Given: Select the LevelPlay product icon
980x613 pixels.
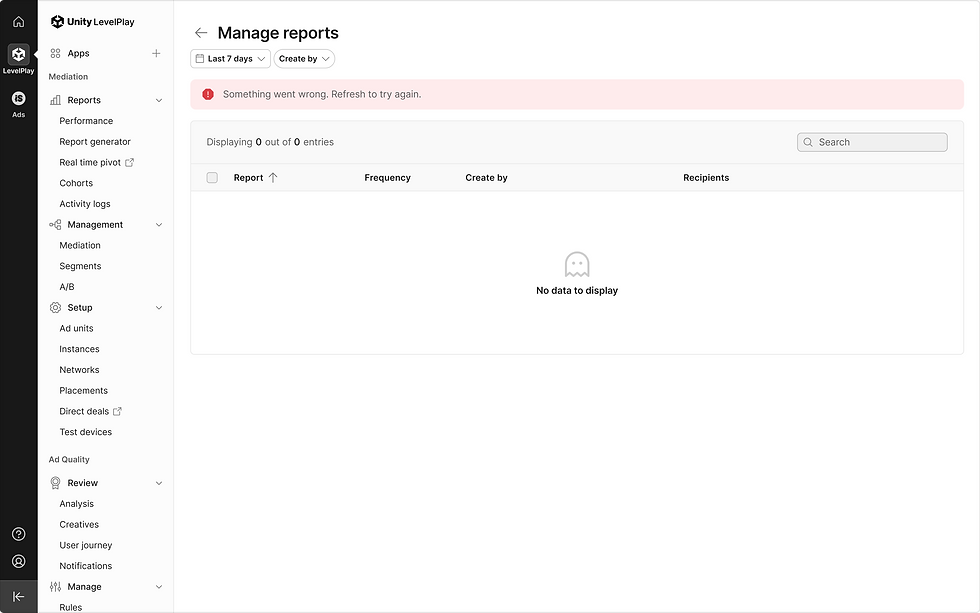Looking at the screenshot, I should coord(19,54).
